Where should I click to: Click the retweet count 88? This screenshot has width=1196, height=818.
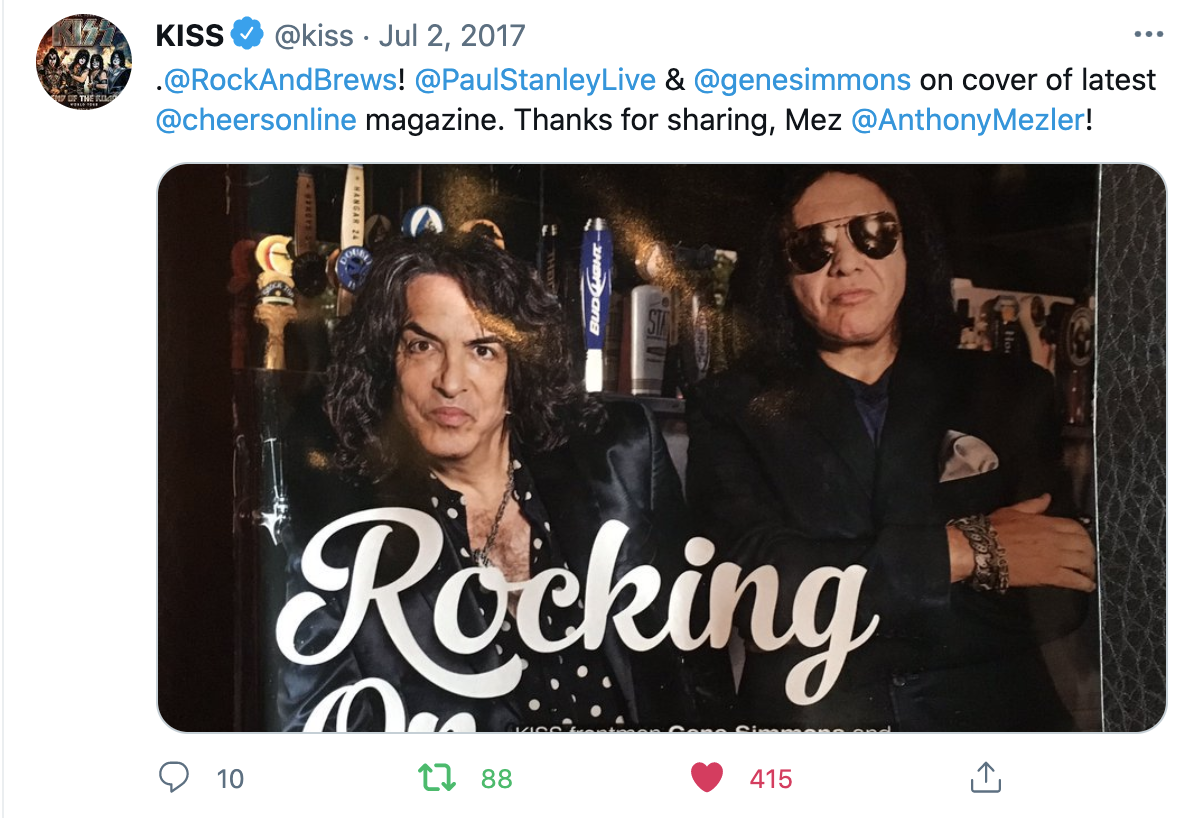[x=497, y=778]
